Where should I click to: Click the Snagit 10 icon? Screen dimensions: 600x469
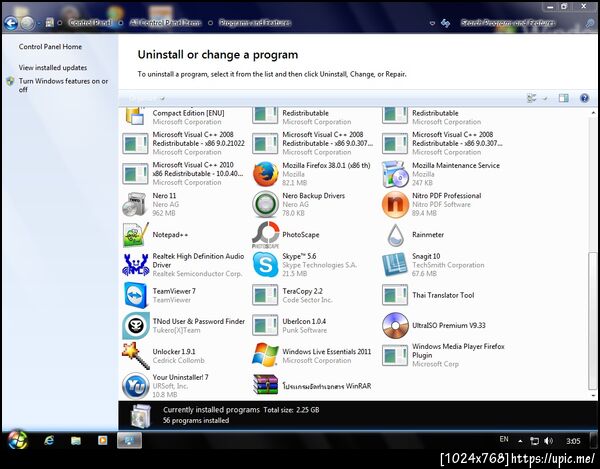[395, 265]
